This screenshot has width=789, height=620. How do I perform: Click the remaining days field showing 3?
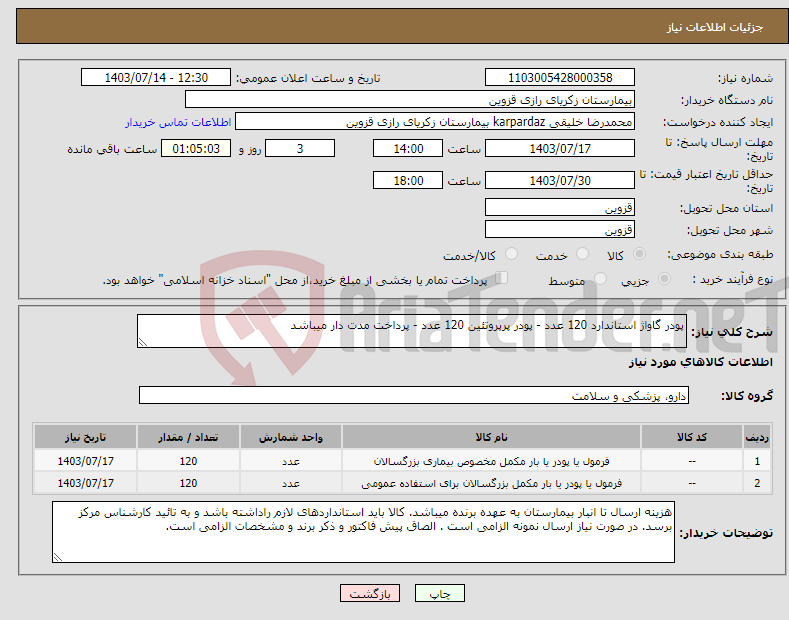(x=300, y=148)
